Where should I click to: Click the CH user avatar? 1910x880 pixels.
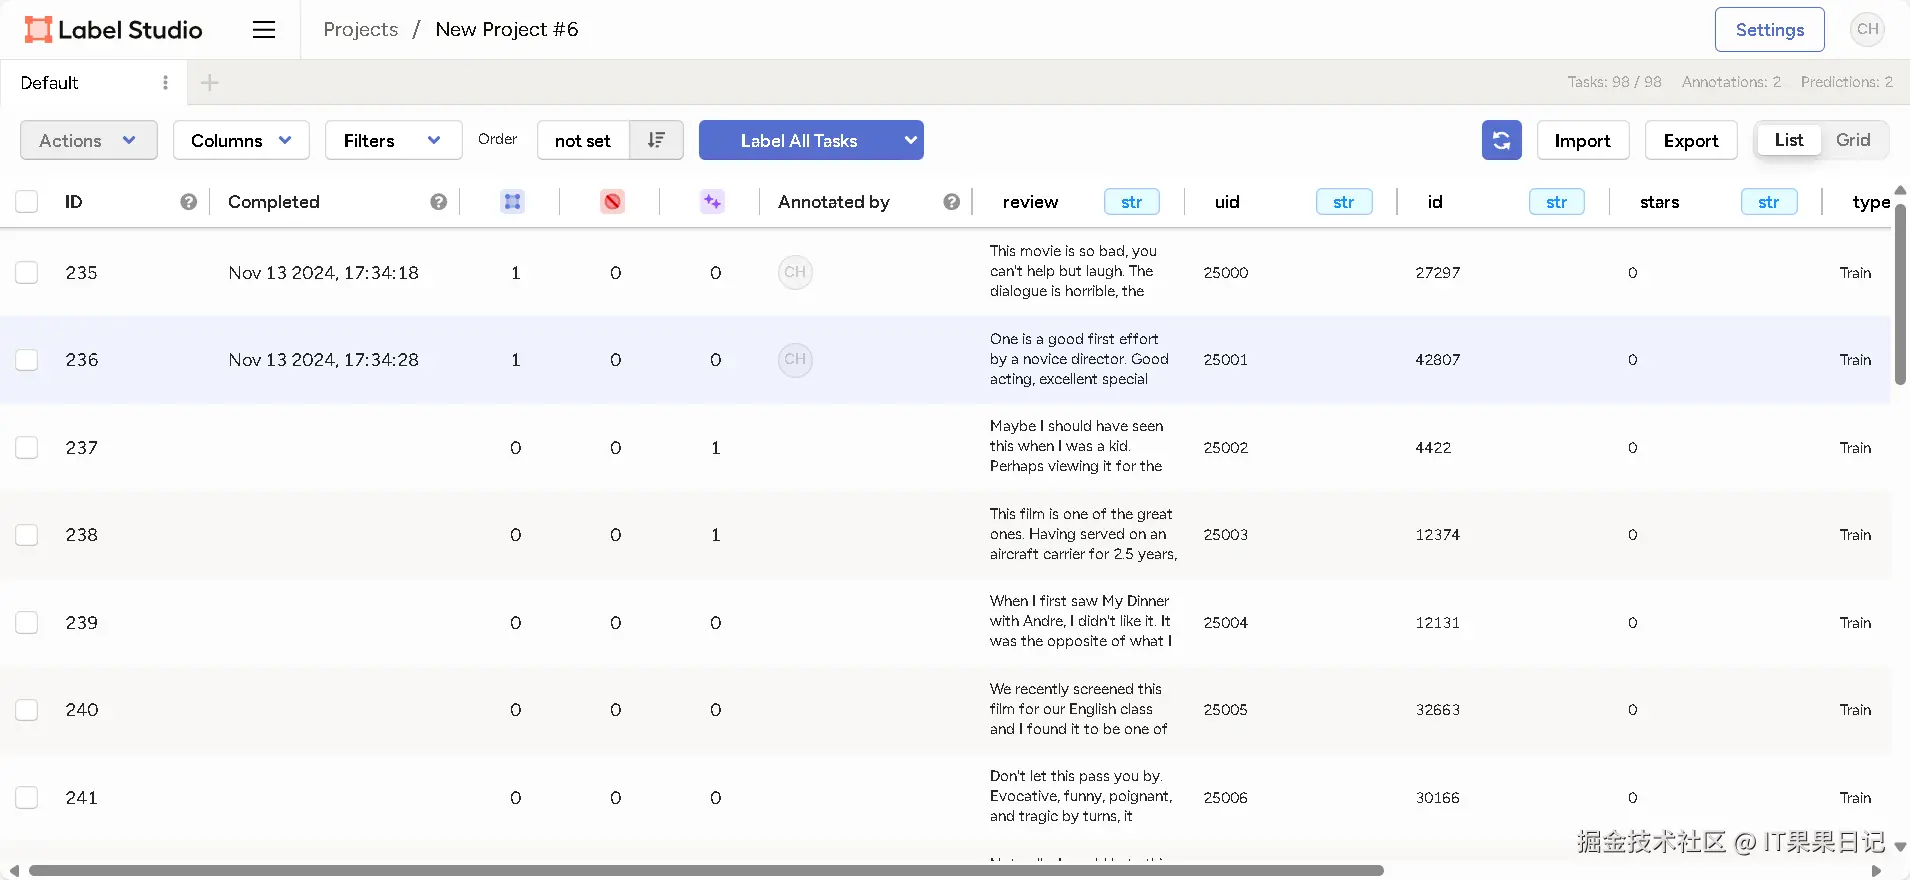click(x=1867, y=30)
